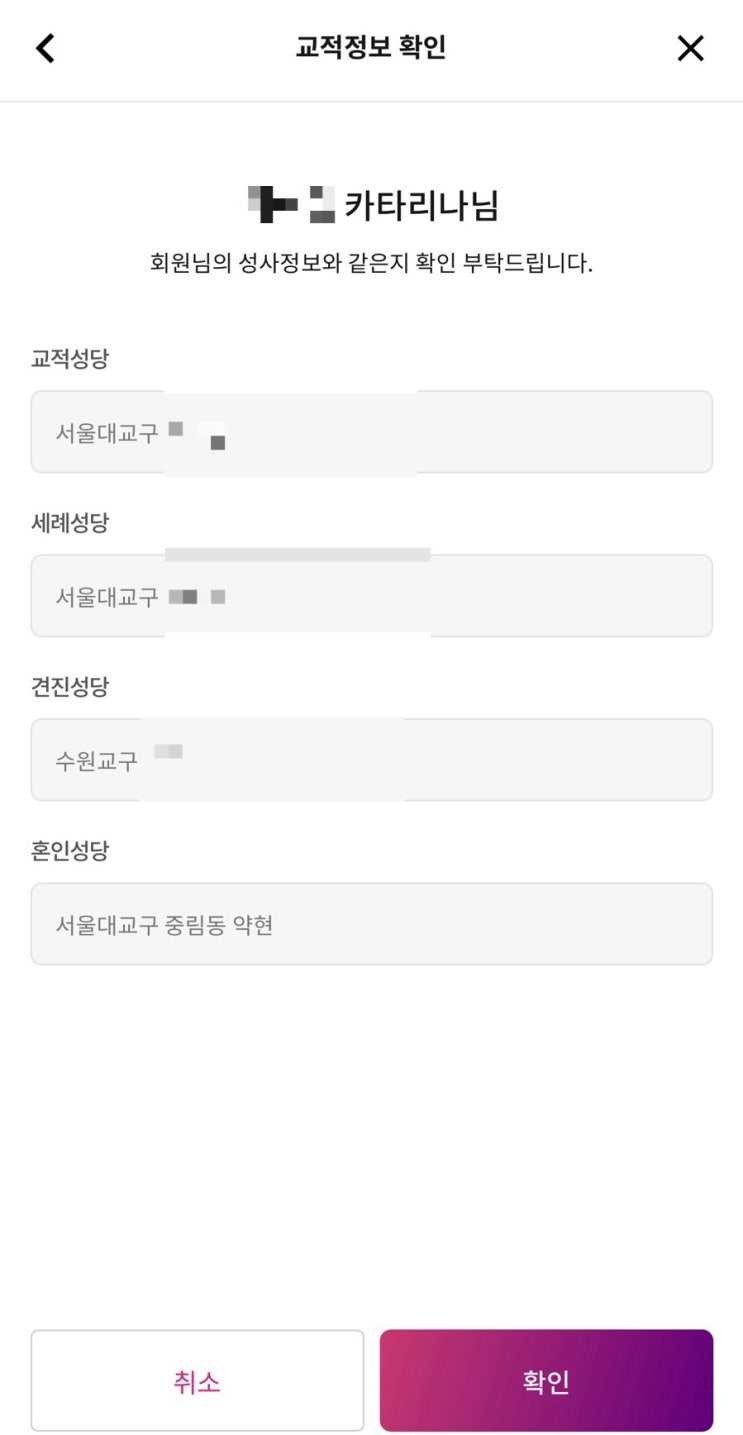Click the 견진성당 field label
The height and width of the screenshot is (1435, 743).
click(70, 687)
